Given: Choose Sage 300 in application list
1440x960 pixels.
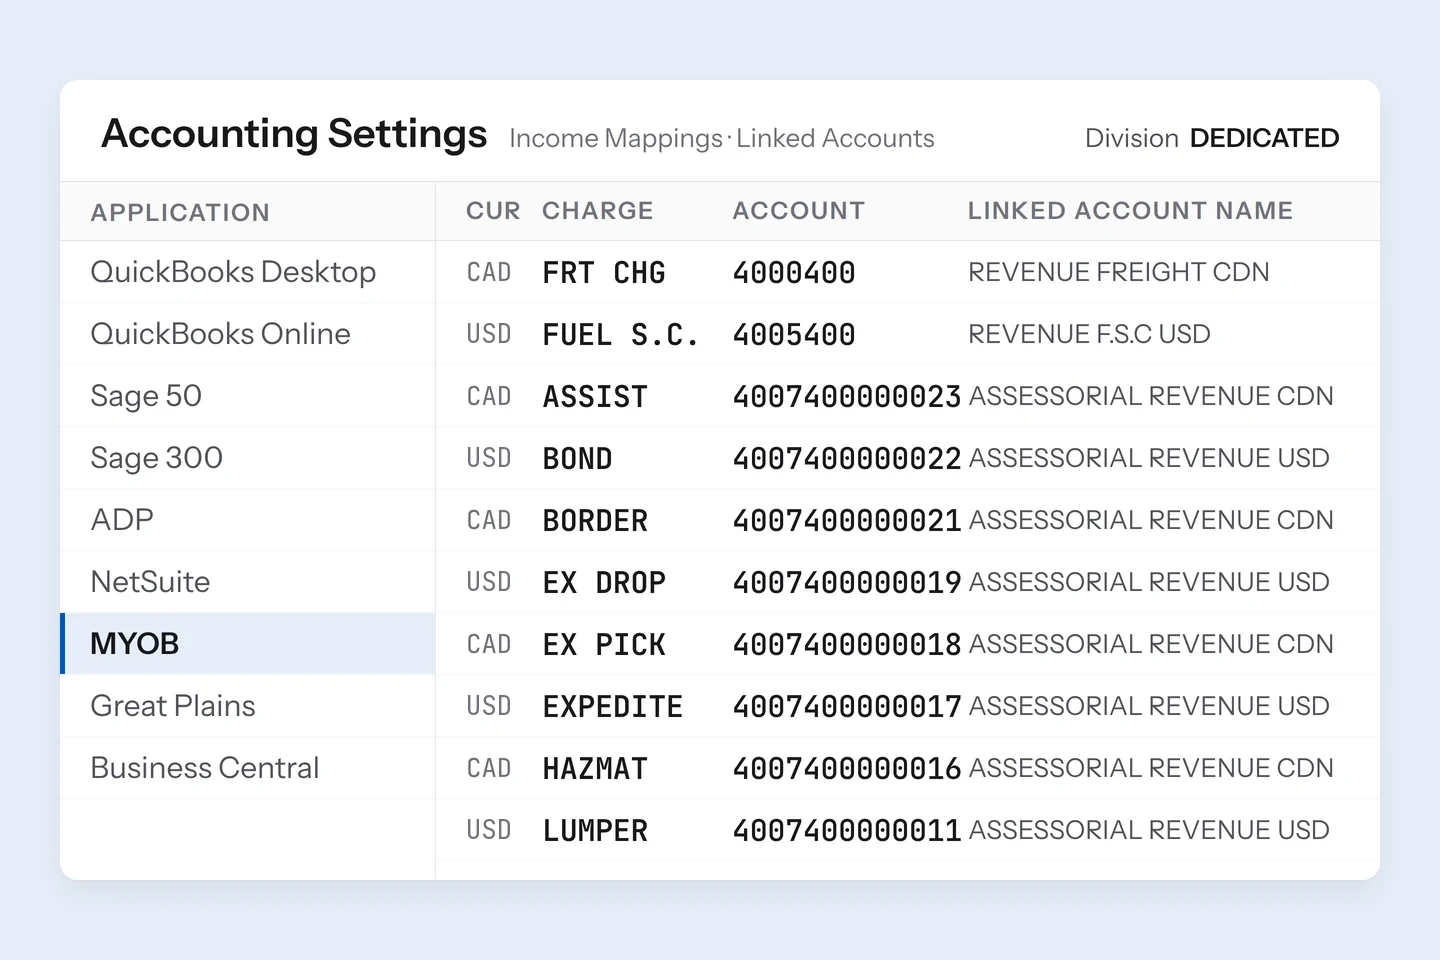Looking at the screenshot, I should tap(247, 458).
